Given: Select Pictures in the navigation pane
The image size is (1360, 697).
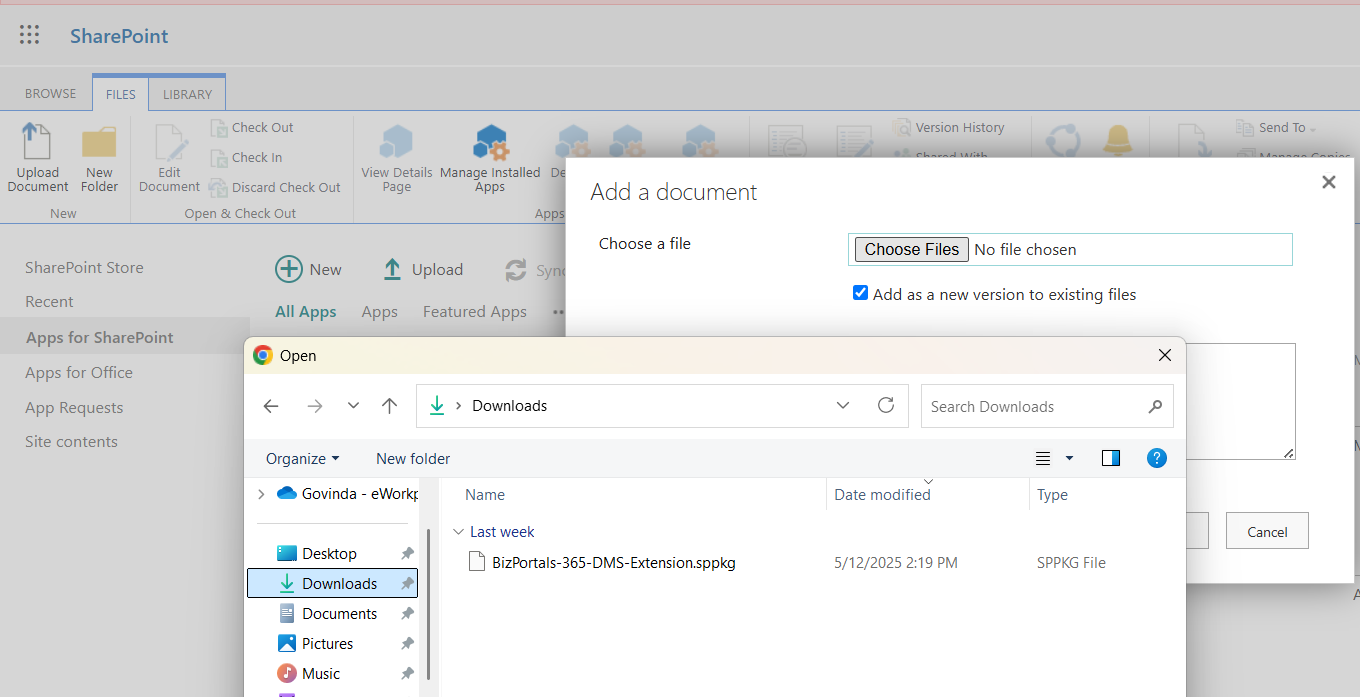Looking at the screenshot, I should [332, 644].
